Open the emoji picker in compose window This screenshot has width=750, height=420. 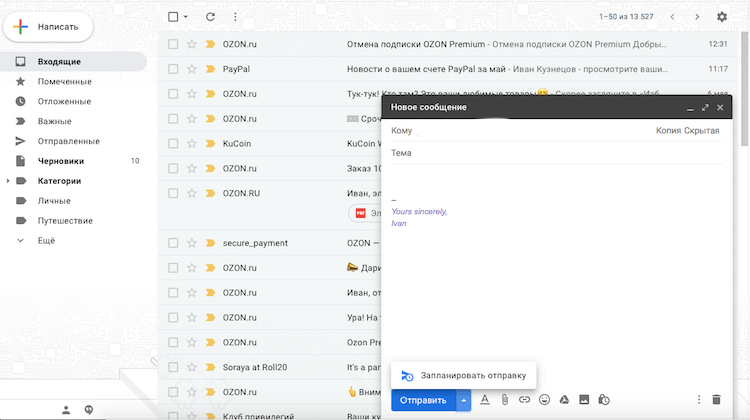point(544,400)
